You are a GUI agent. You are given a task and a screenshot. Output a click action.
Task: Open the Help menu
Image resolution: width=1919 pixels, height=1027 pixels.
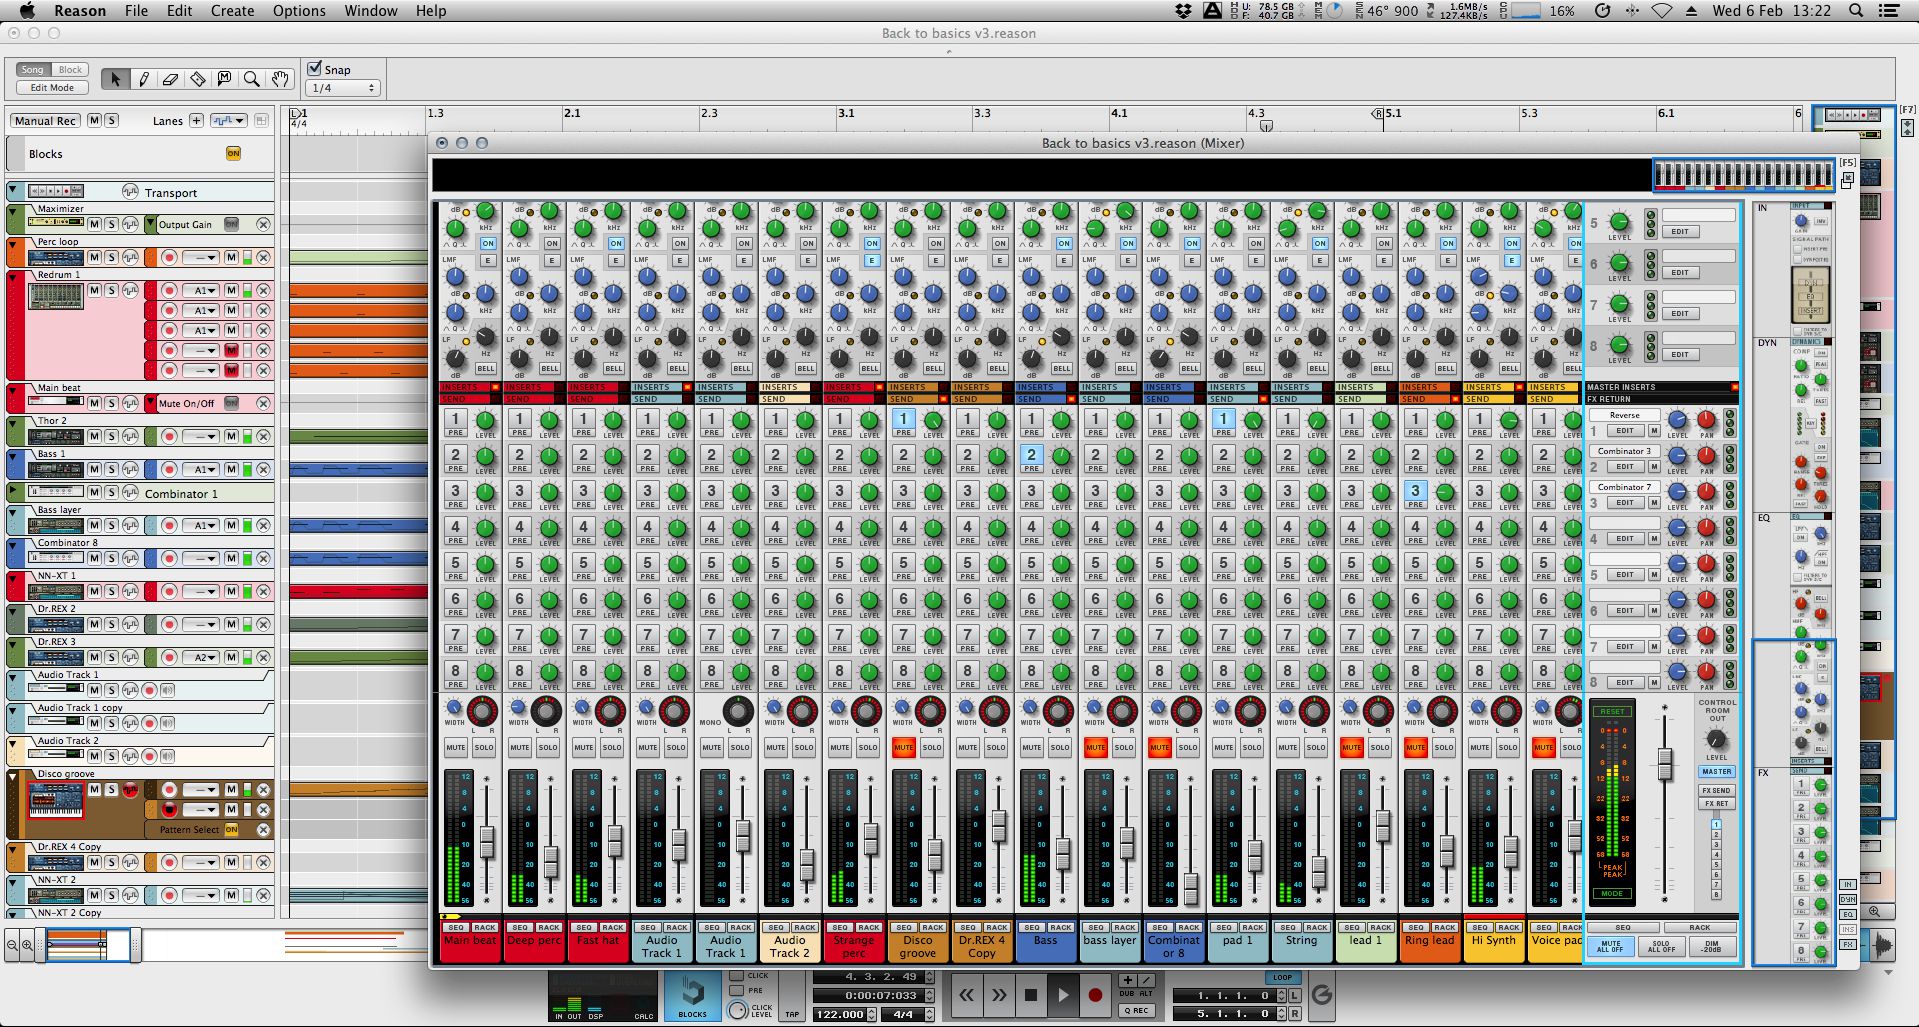coord(431,11)
